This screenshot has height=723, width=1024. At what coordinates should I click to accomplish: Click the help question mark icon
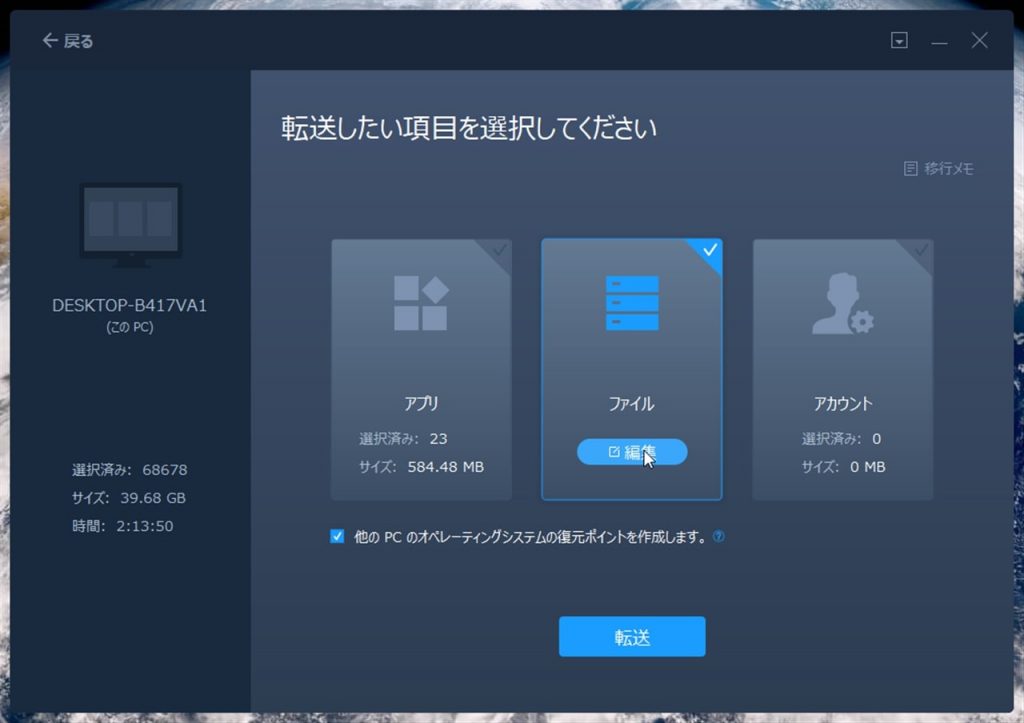click(718, 536)
